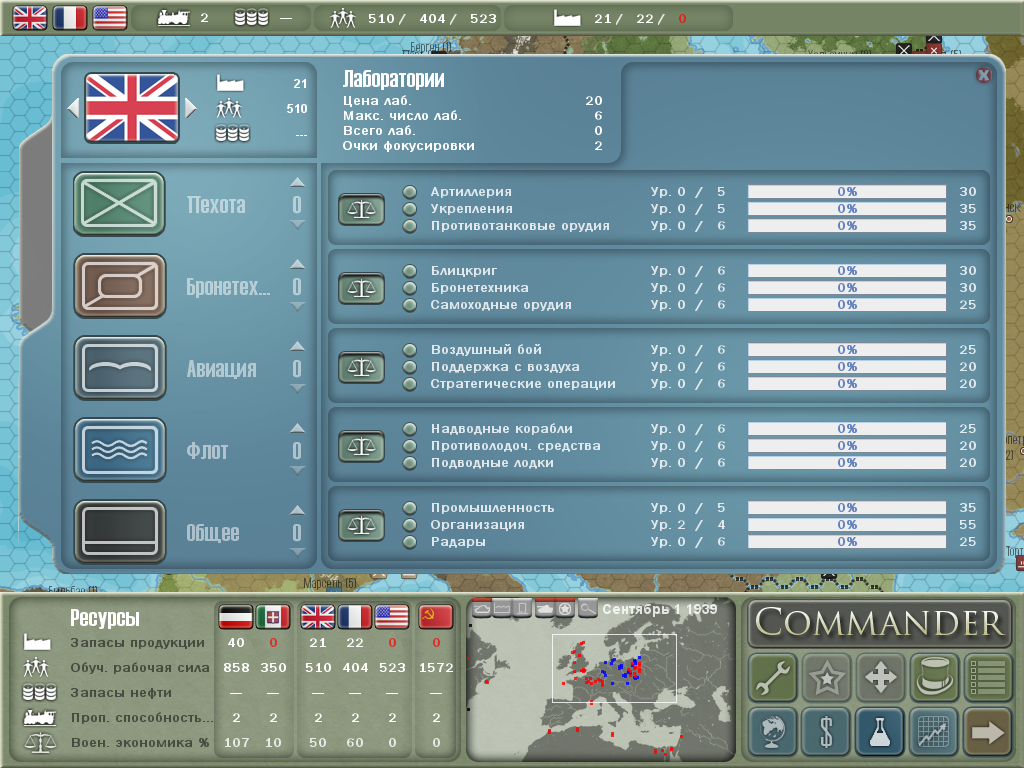Select the French flag in top bar
This screenshot has height=768, width=1024.
[x=70, y=17]
